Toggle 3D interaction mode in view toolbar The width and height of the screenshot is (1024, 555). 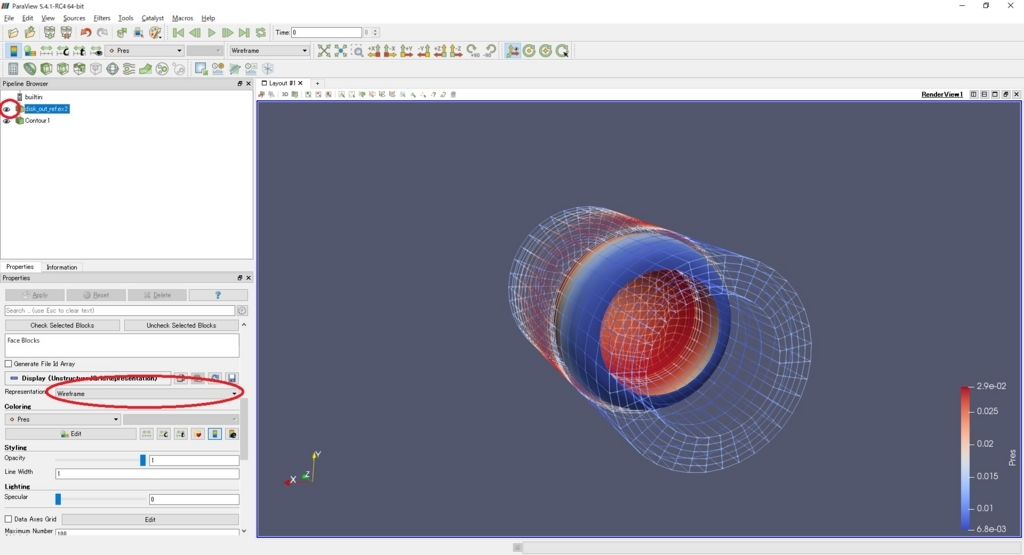tap(285, 95)
